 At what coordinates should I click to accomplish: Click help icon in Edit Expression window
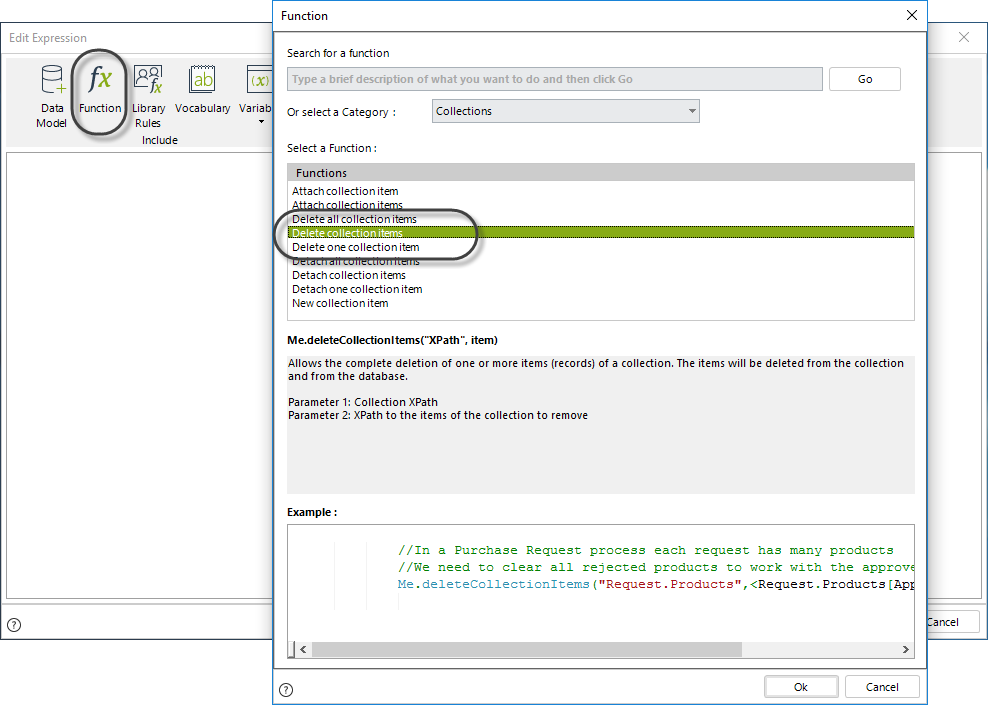(x=14, y=625)
